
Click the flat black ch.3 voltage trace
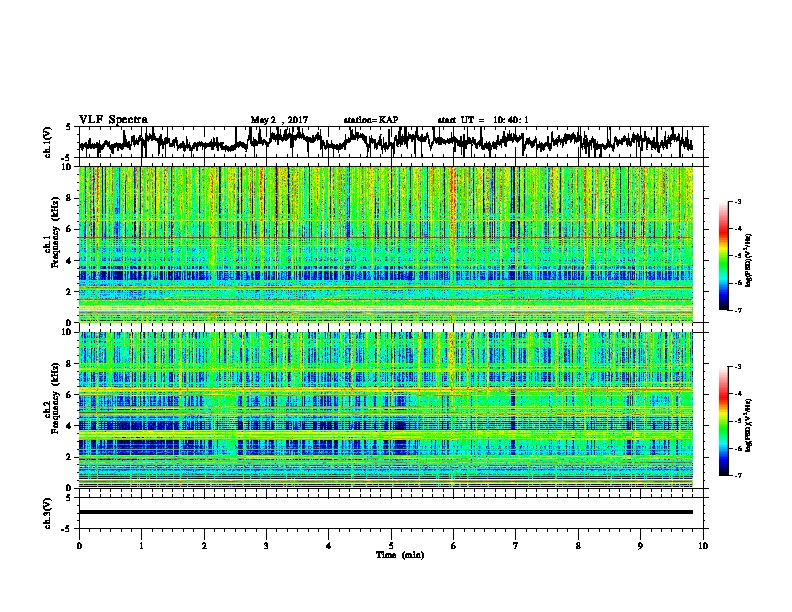pyautogui.click(x=386, y=512)
